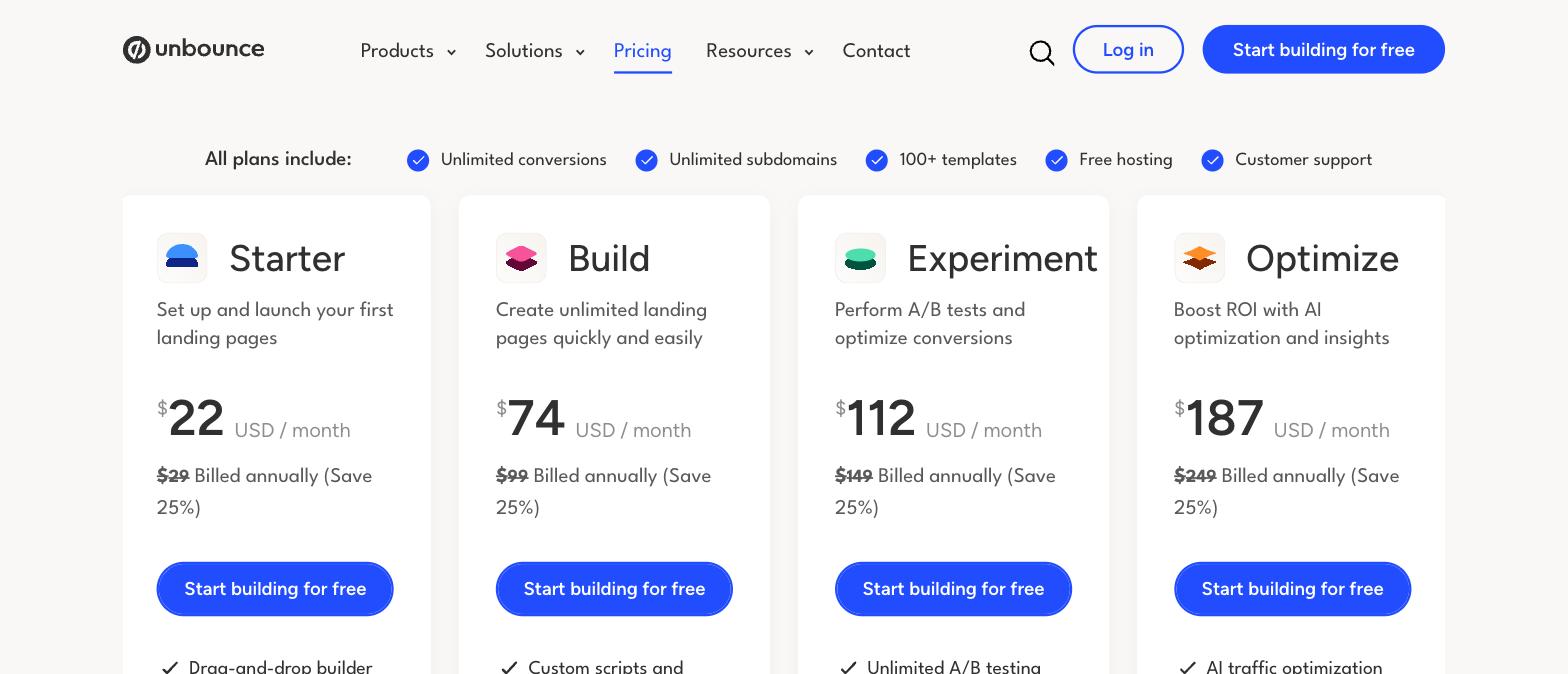Screen dimensions: 1568x674
Task: Click the struck-through $29 price
Action: coord(173,476)
